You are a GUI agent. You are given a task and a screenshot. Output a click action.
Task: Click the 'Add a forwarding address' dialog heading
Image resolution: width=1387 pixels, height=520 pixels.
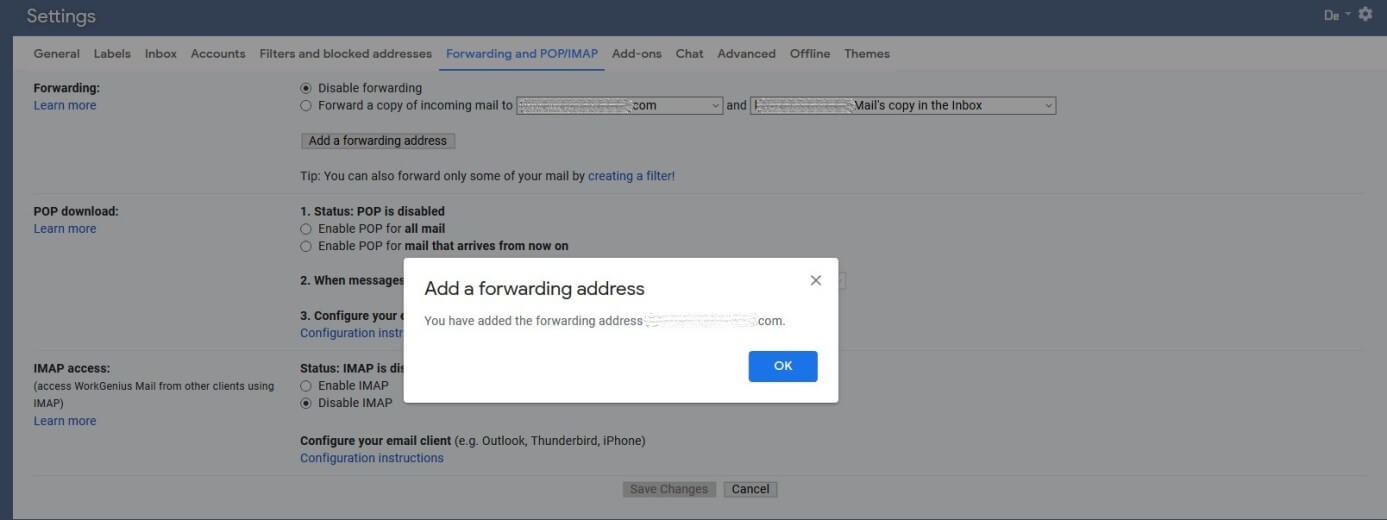[534, 288]
